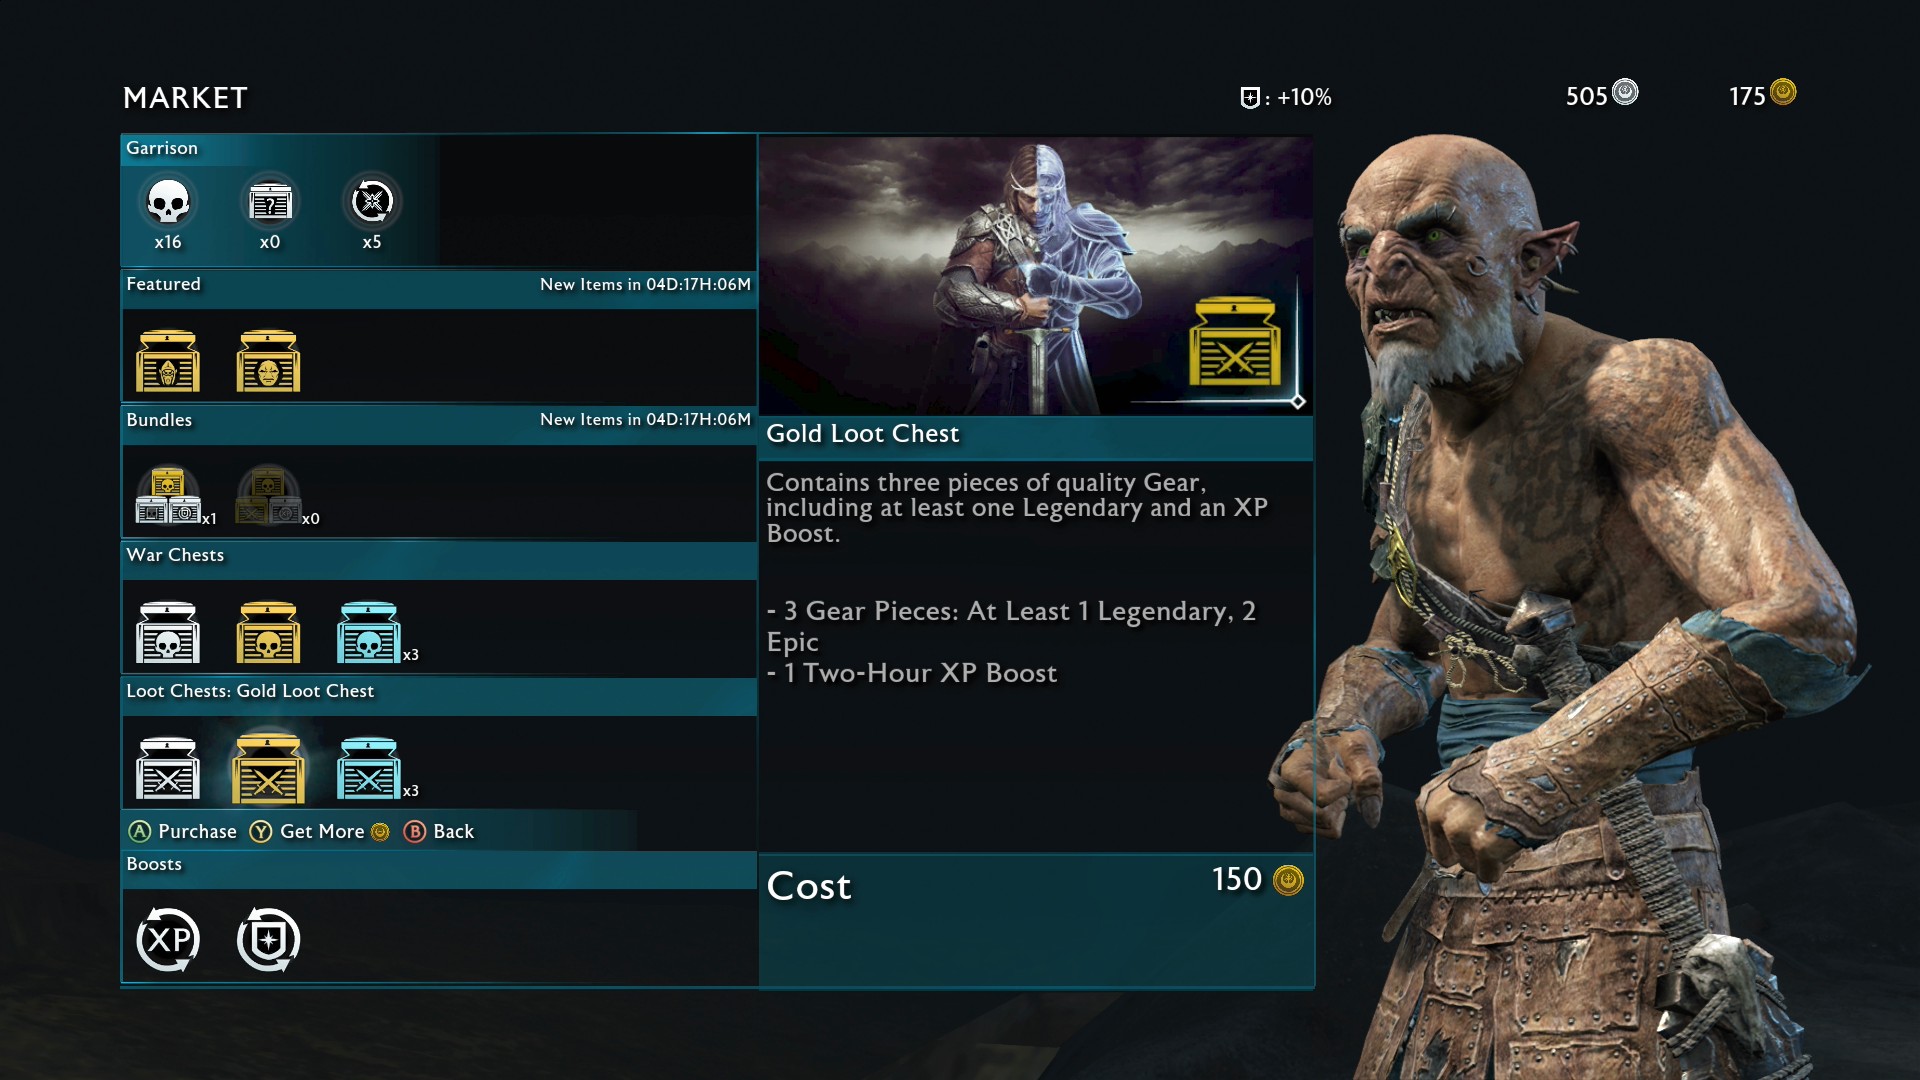Select the Silver Loot Chest
The image size is (1920, 1080).
tap(168, 768)
